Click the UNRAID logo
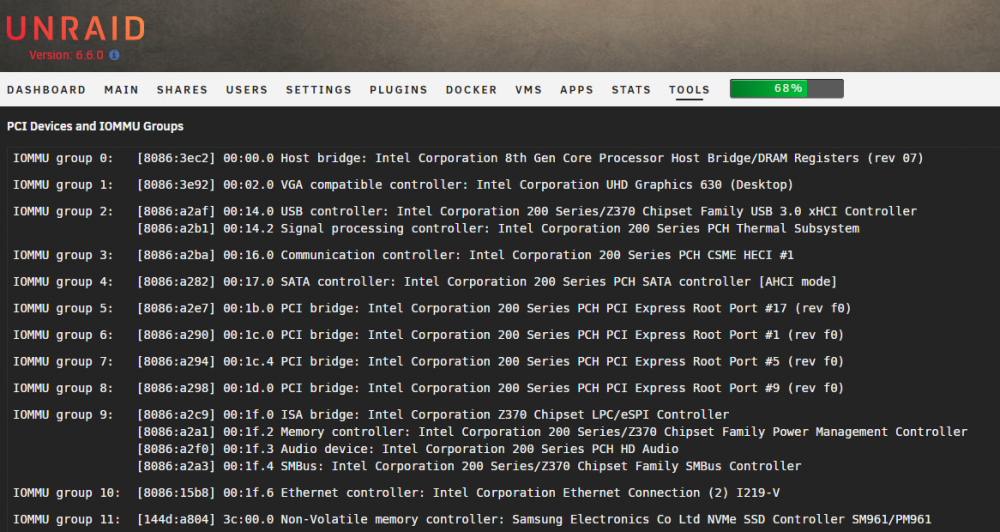1000x532 pixels. [75, 29]
